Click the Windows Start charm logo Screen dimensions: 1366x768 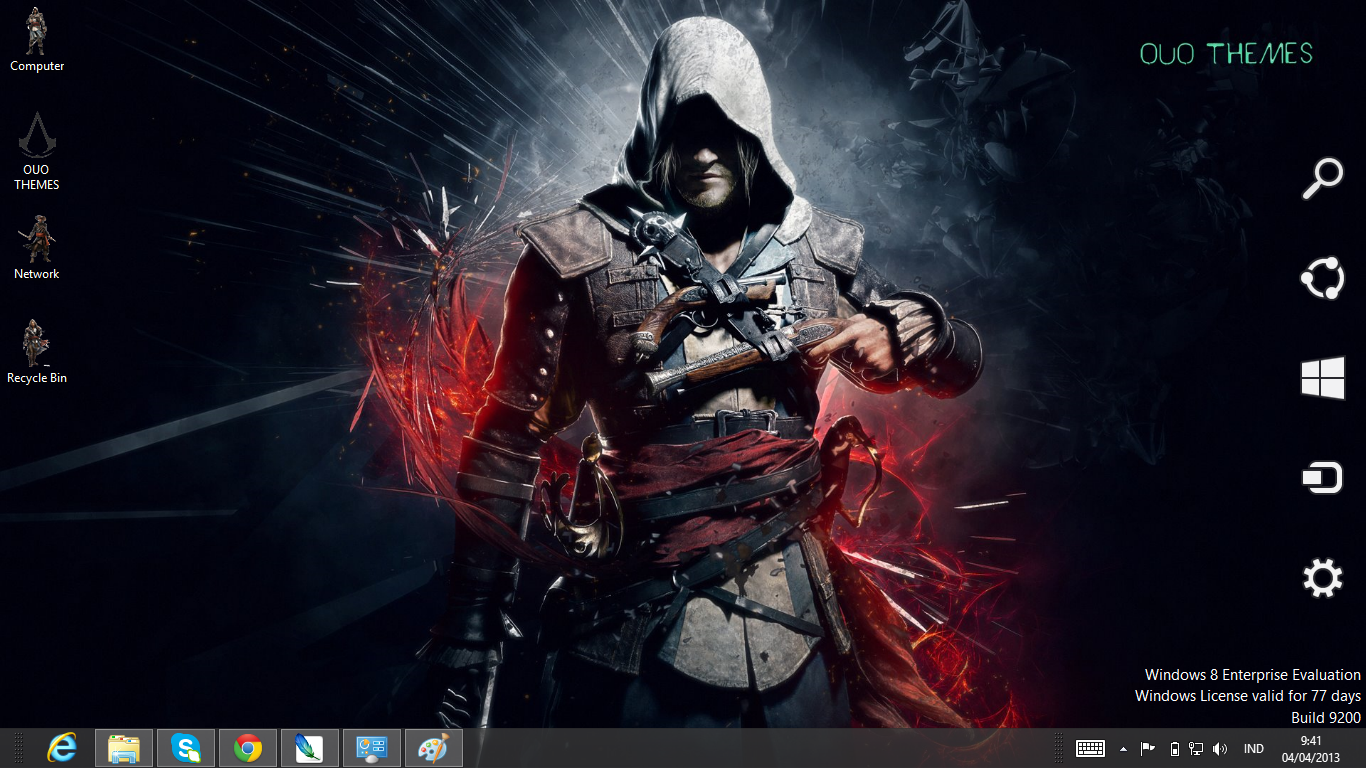[x=1322, y=379]
